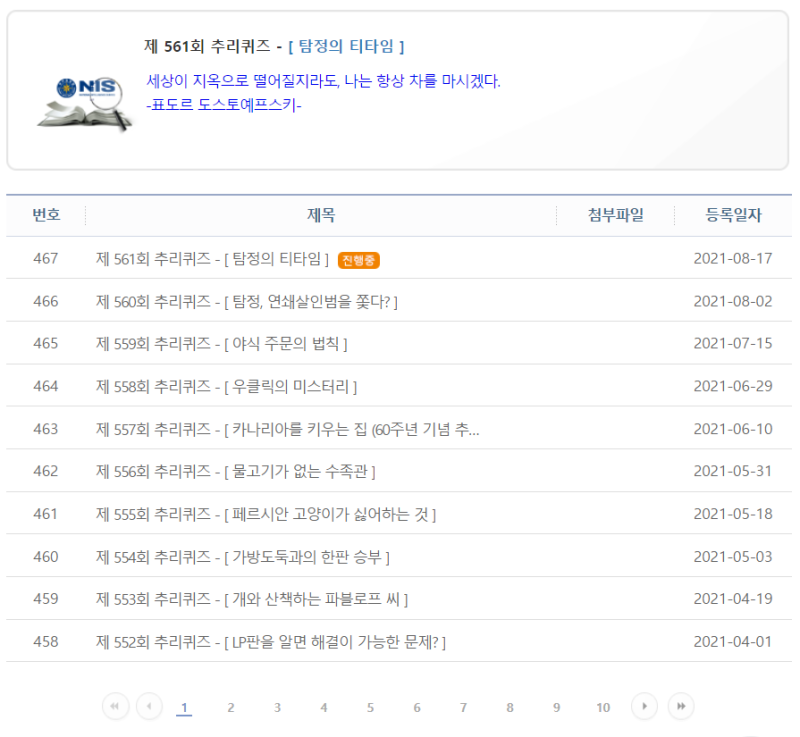Screen dimensions: 800x737
Task: Select page 10 in pagination
Action: coord(603,707)
